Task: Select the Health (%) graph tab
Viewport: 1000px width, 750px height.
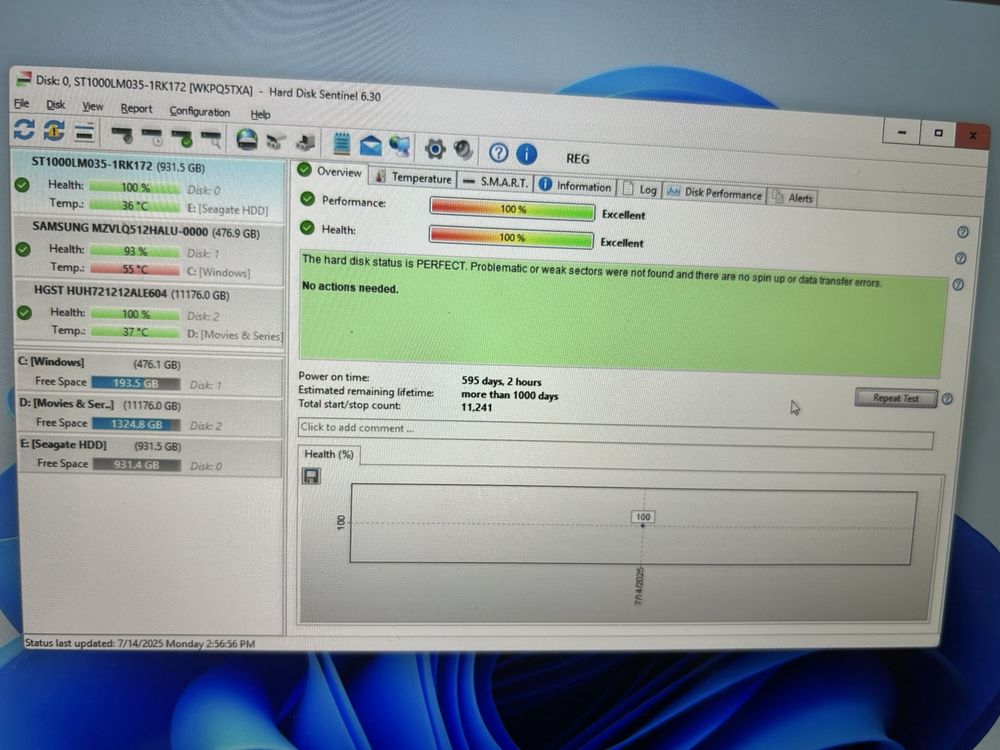Action: (x=328, y=454)
